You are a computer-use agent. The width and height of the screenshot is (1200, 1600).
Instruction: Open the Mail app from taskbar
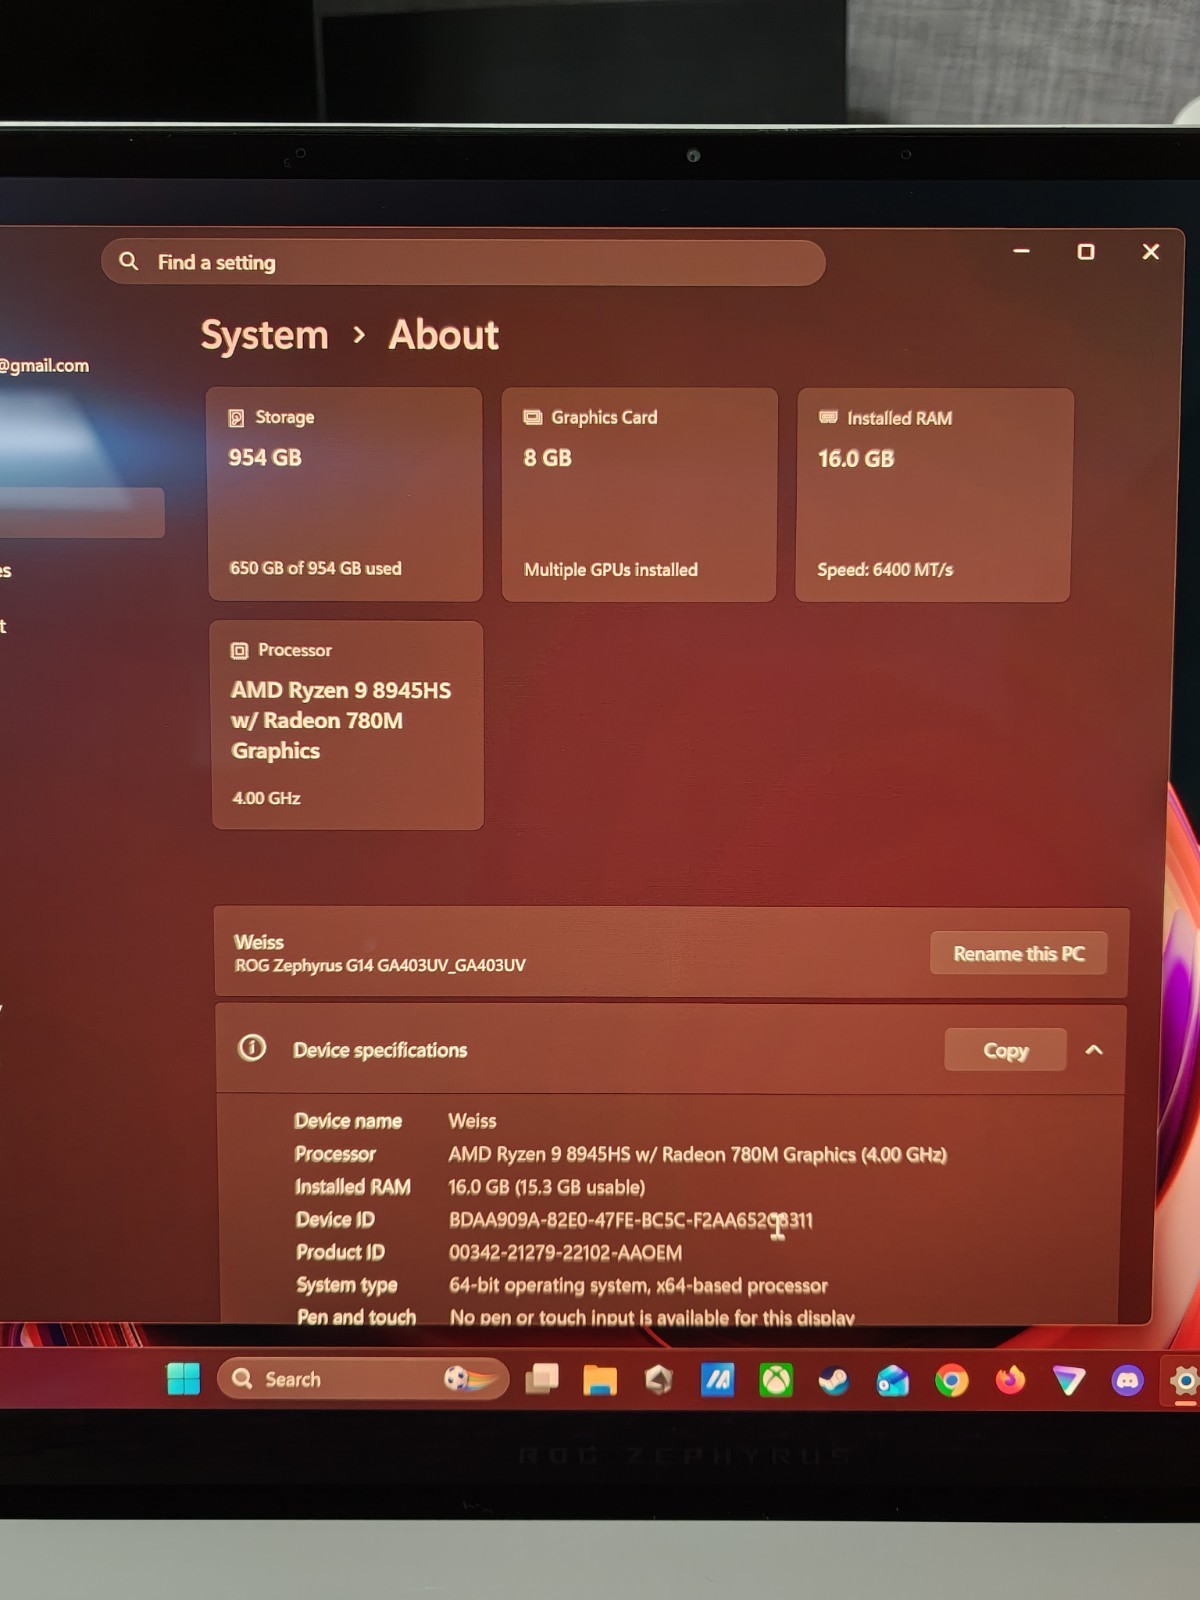[892, 1381]
